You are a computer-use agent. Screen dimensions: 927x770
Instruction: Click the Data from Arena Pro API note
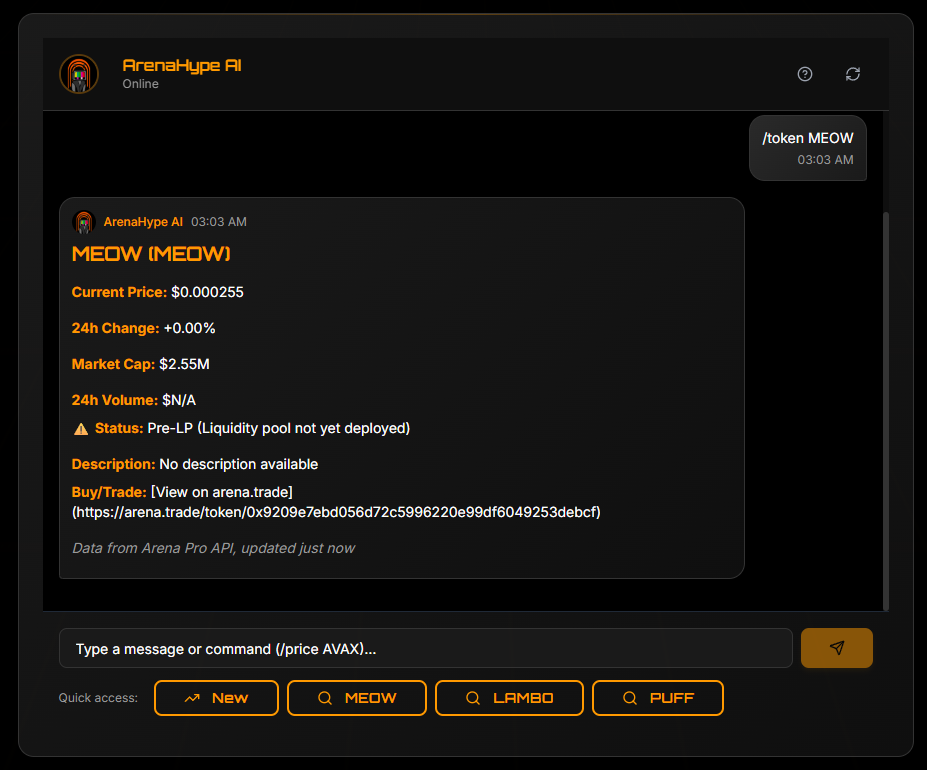click(213, 548)
